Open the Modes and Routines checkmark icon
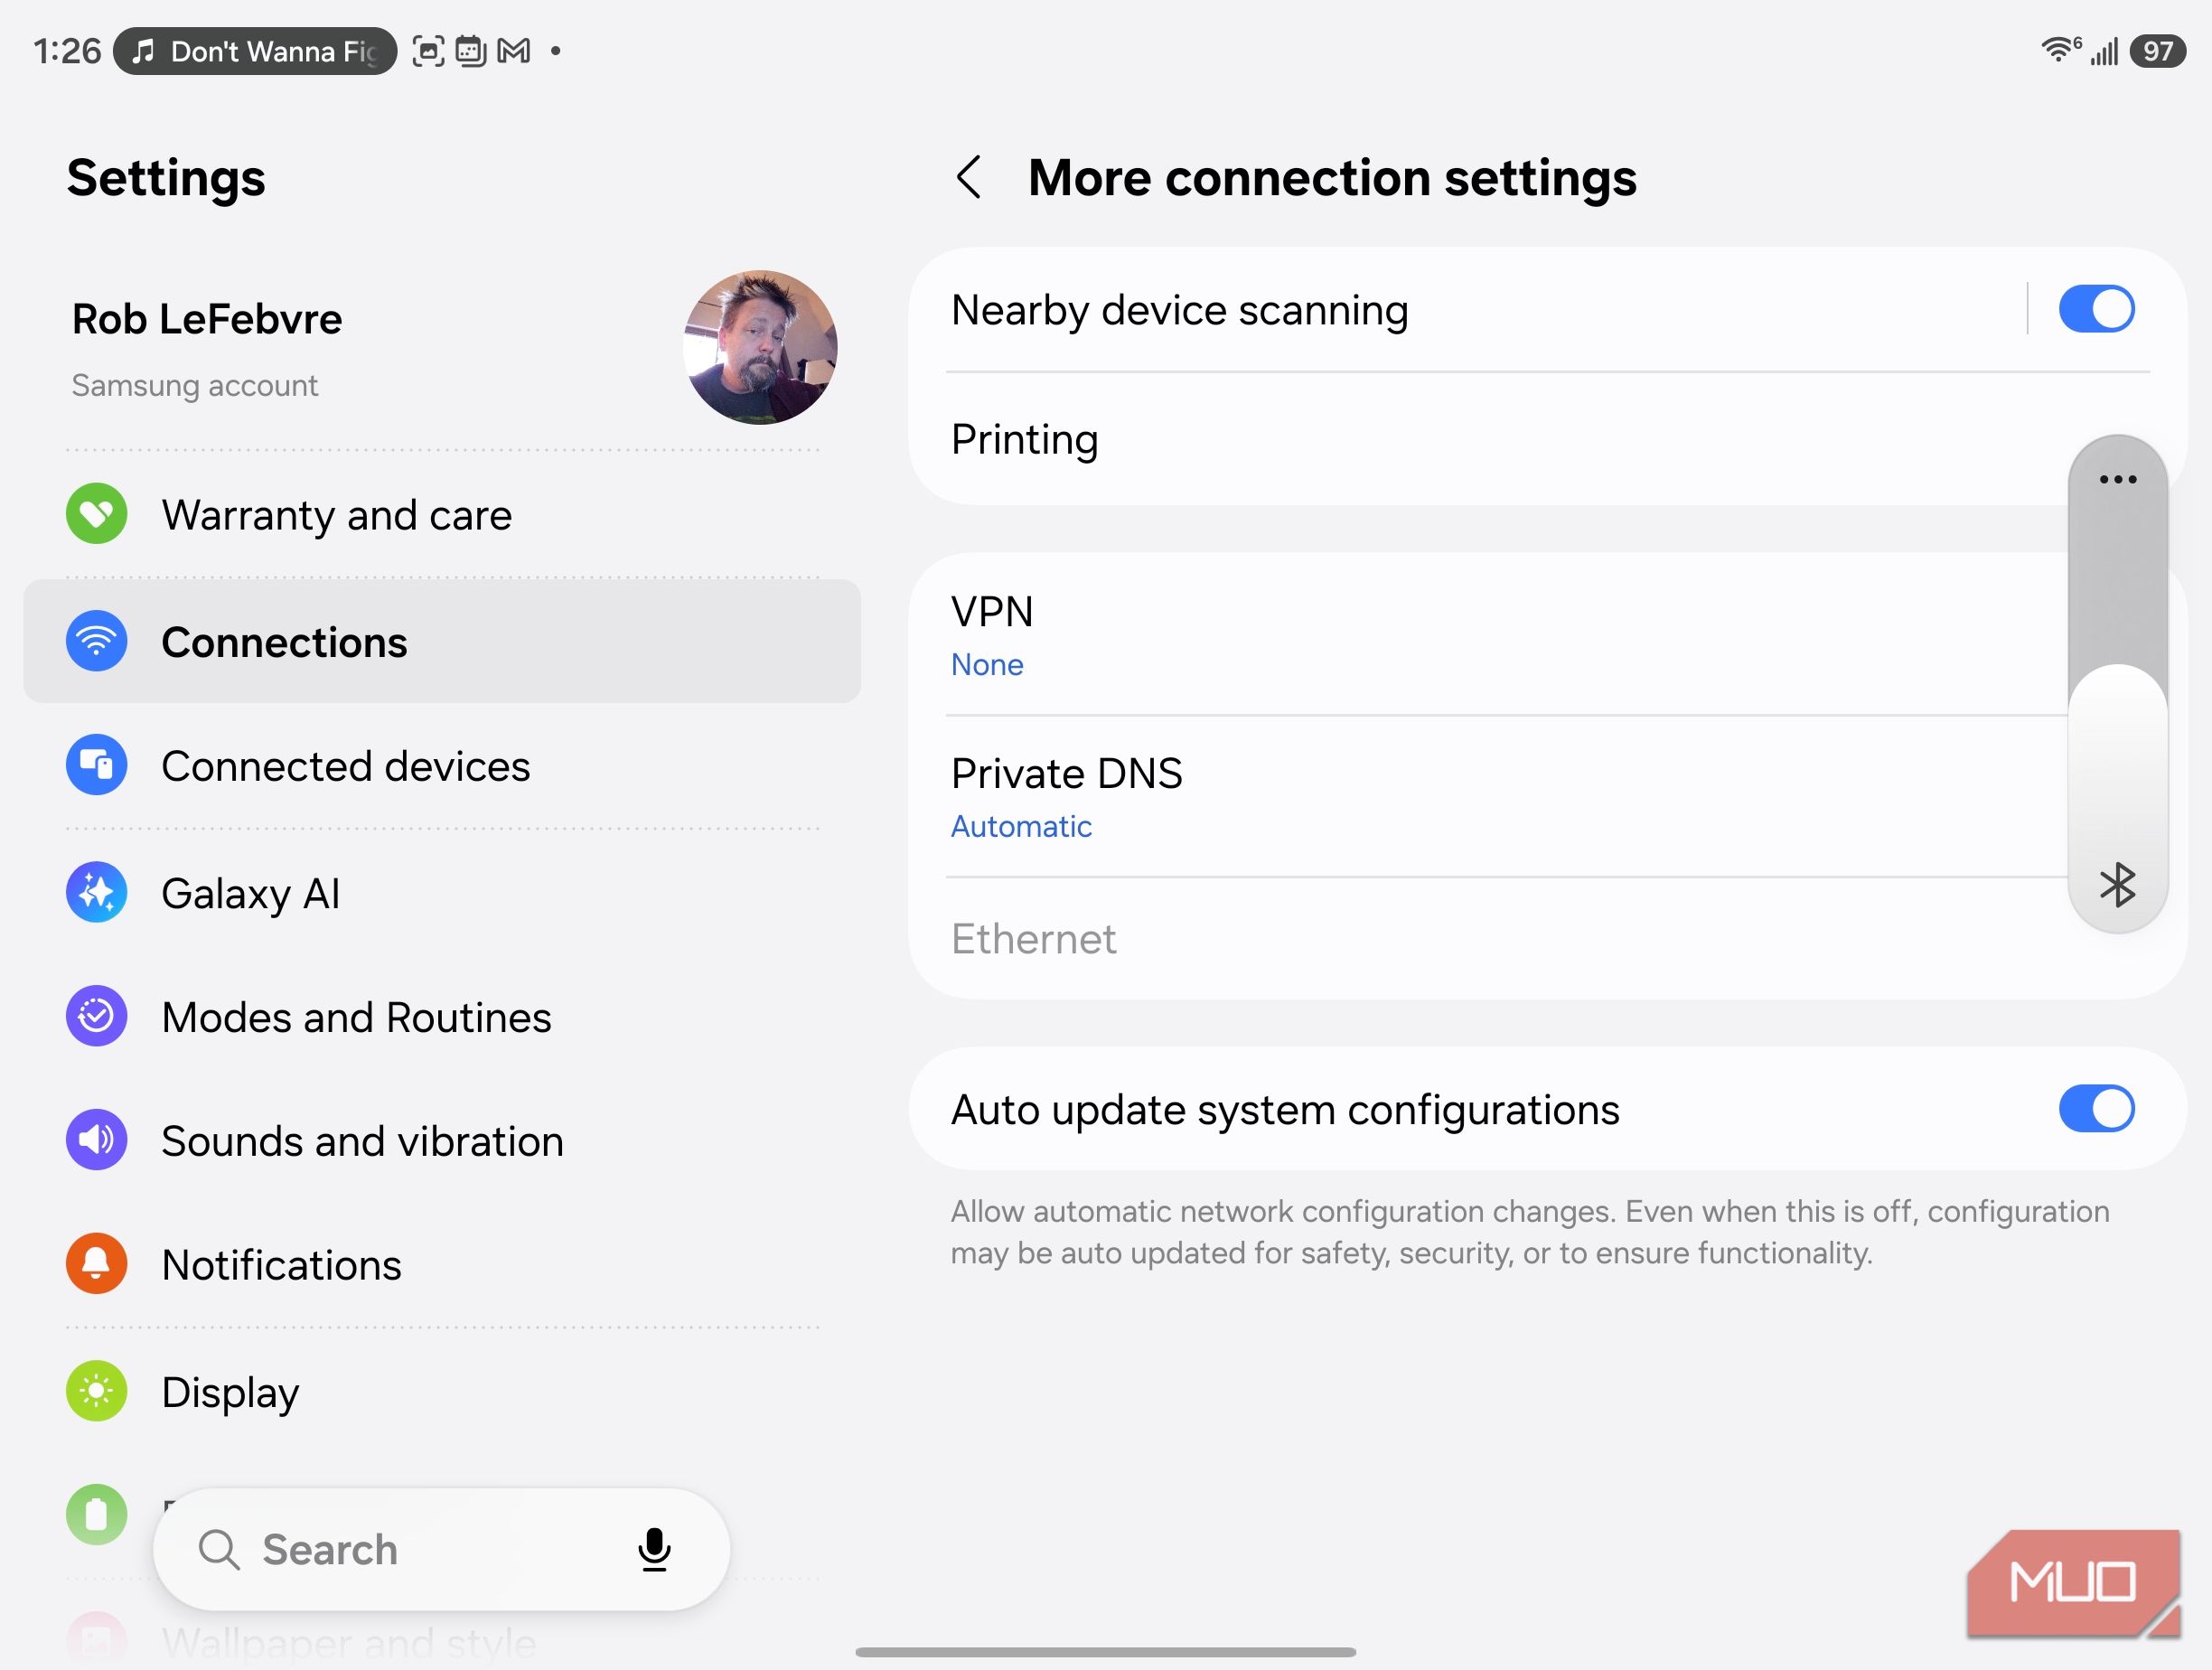 pos(96,1016)
